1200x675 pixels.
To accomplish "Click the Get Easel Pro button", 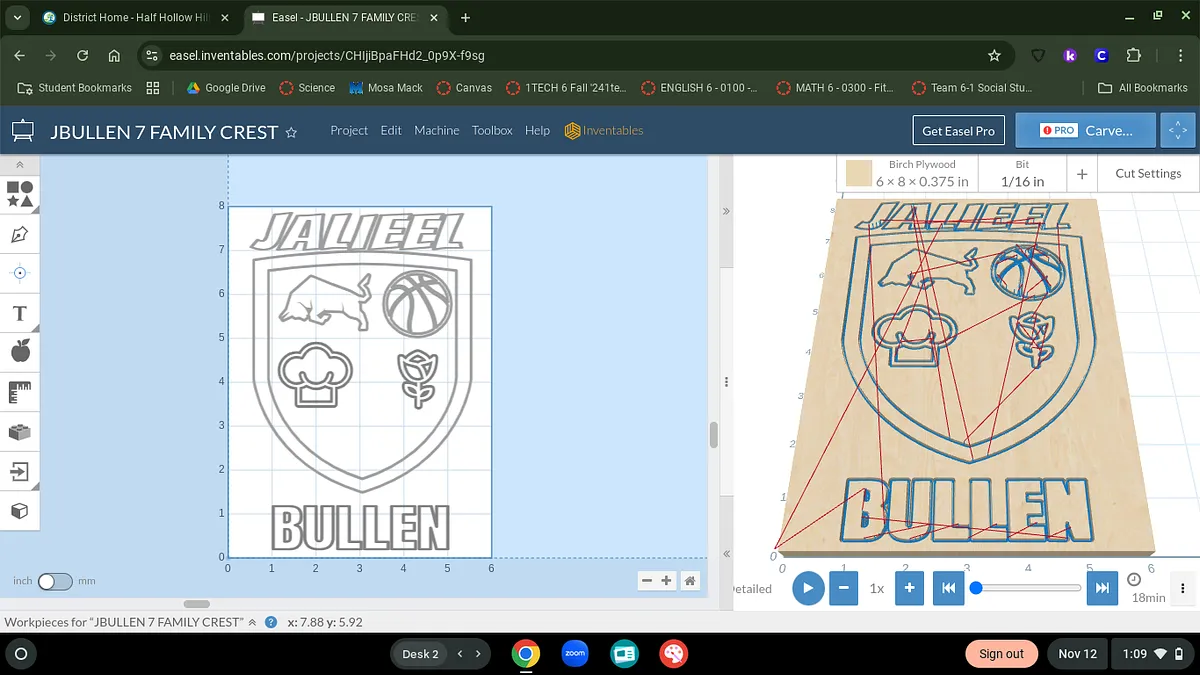I will coord(958,131).
